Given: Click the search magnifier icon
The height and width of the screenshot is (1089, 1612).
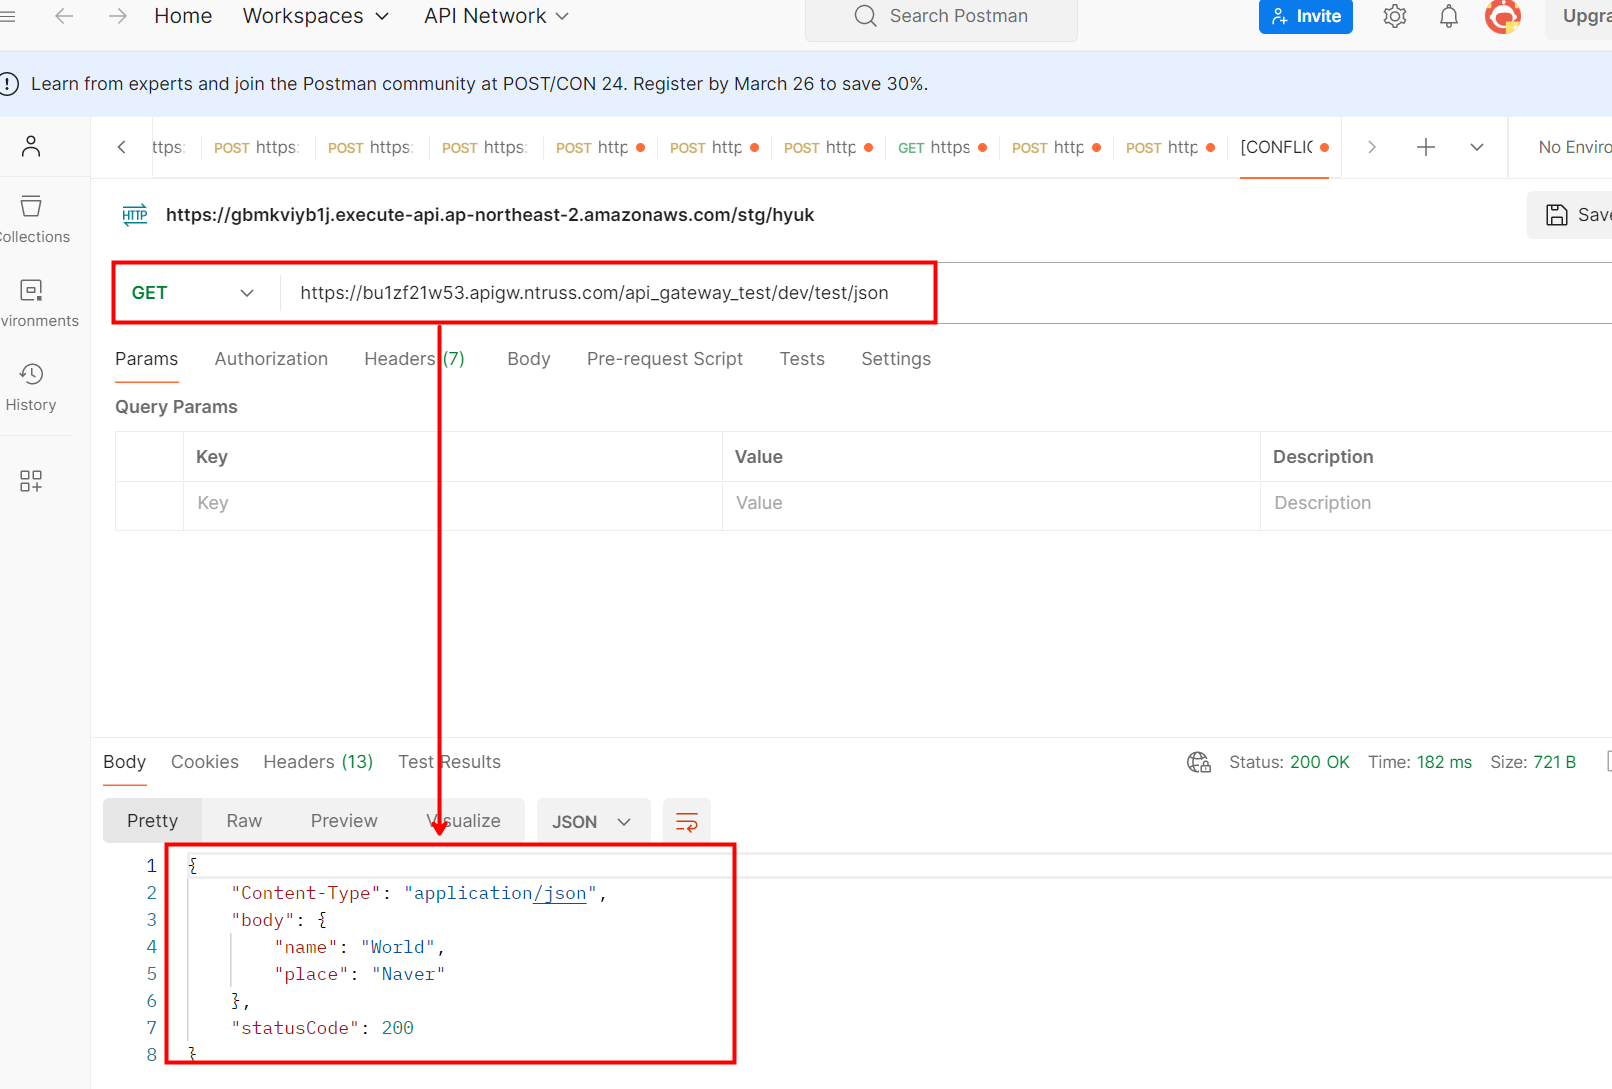Looking at the screenshot, I should [x=865, y=16].
